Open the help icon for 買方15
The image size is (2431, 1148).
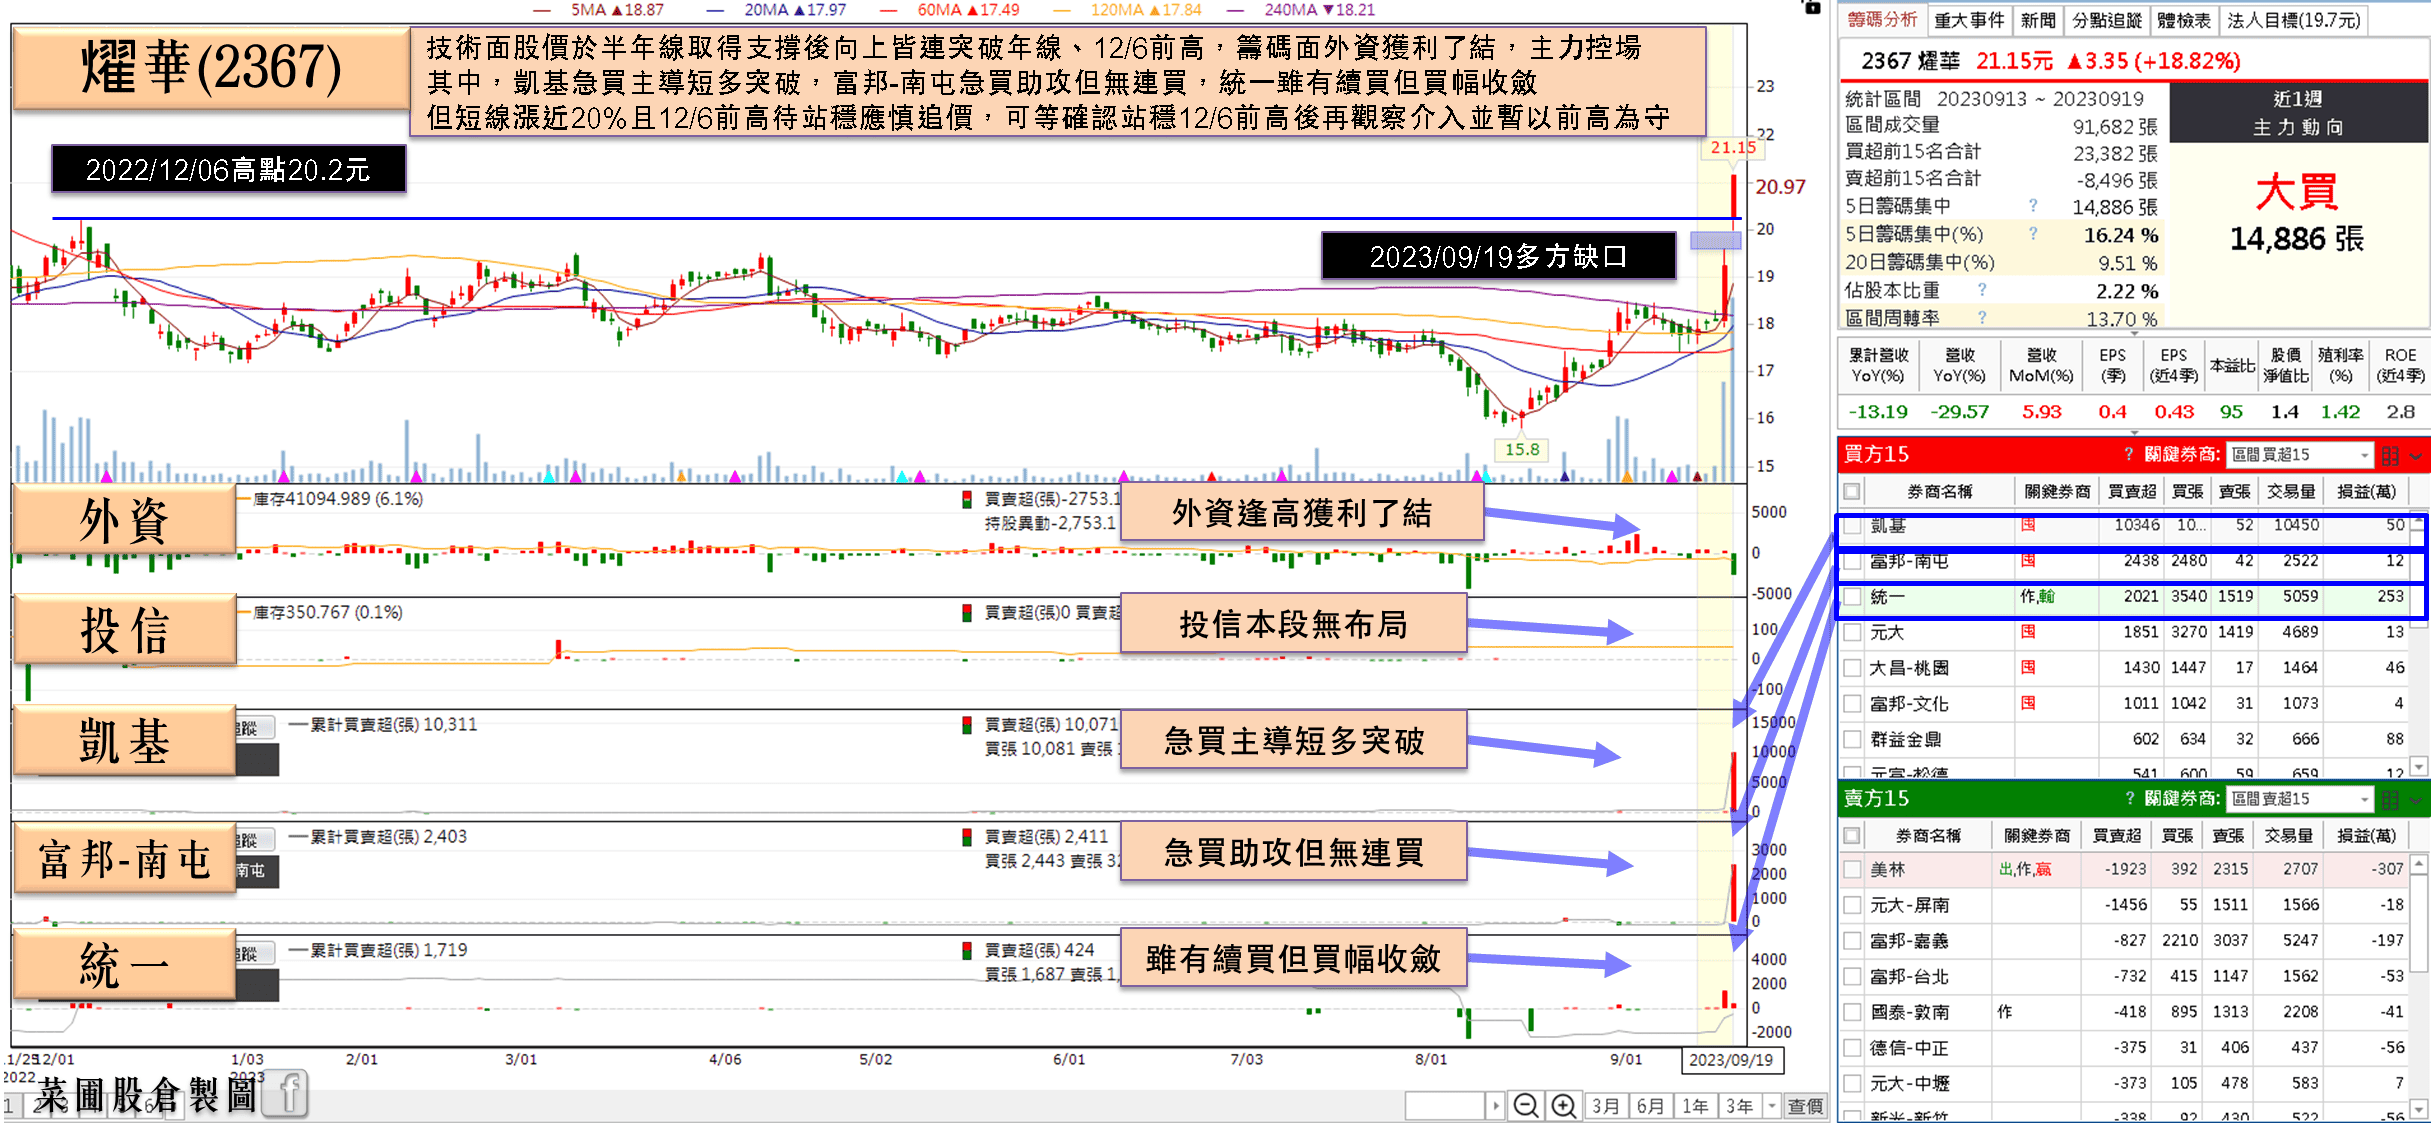point(2129,454)
